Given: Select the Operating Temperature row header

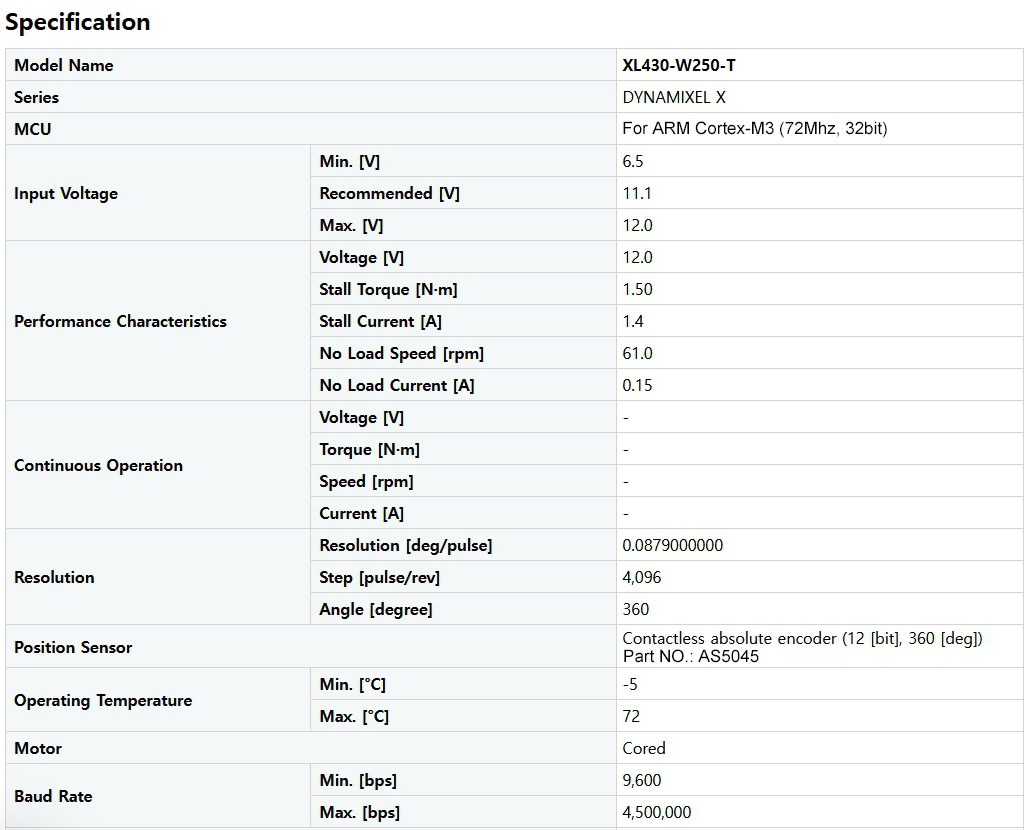Looking at the screenshot, I should pos(102,700).
